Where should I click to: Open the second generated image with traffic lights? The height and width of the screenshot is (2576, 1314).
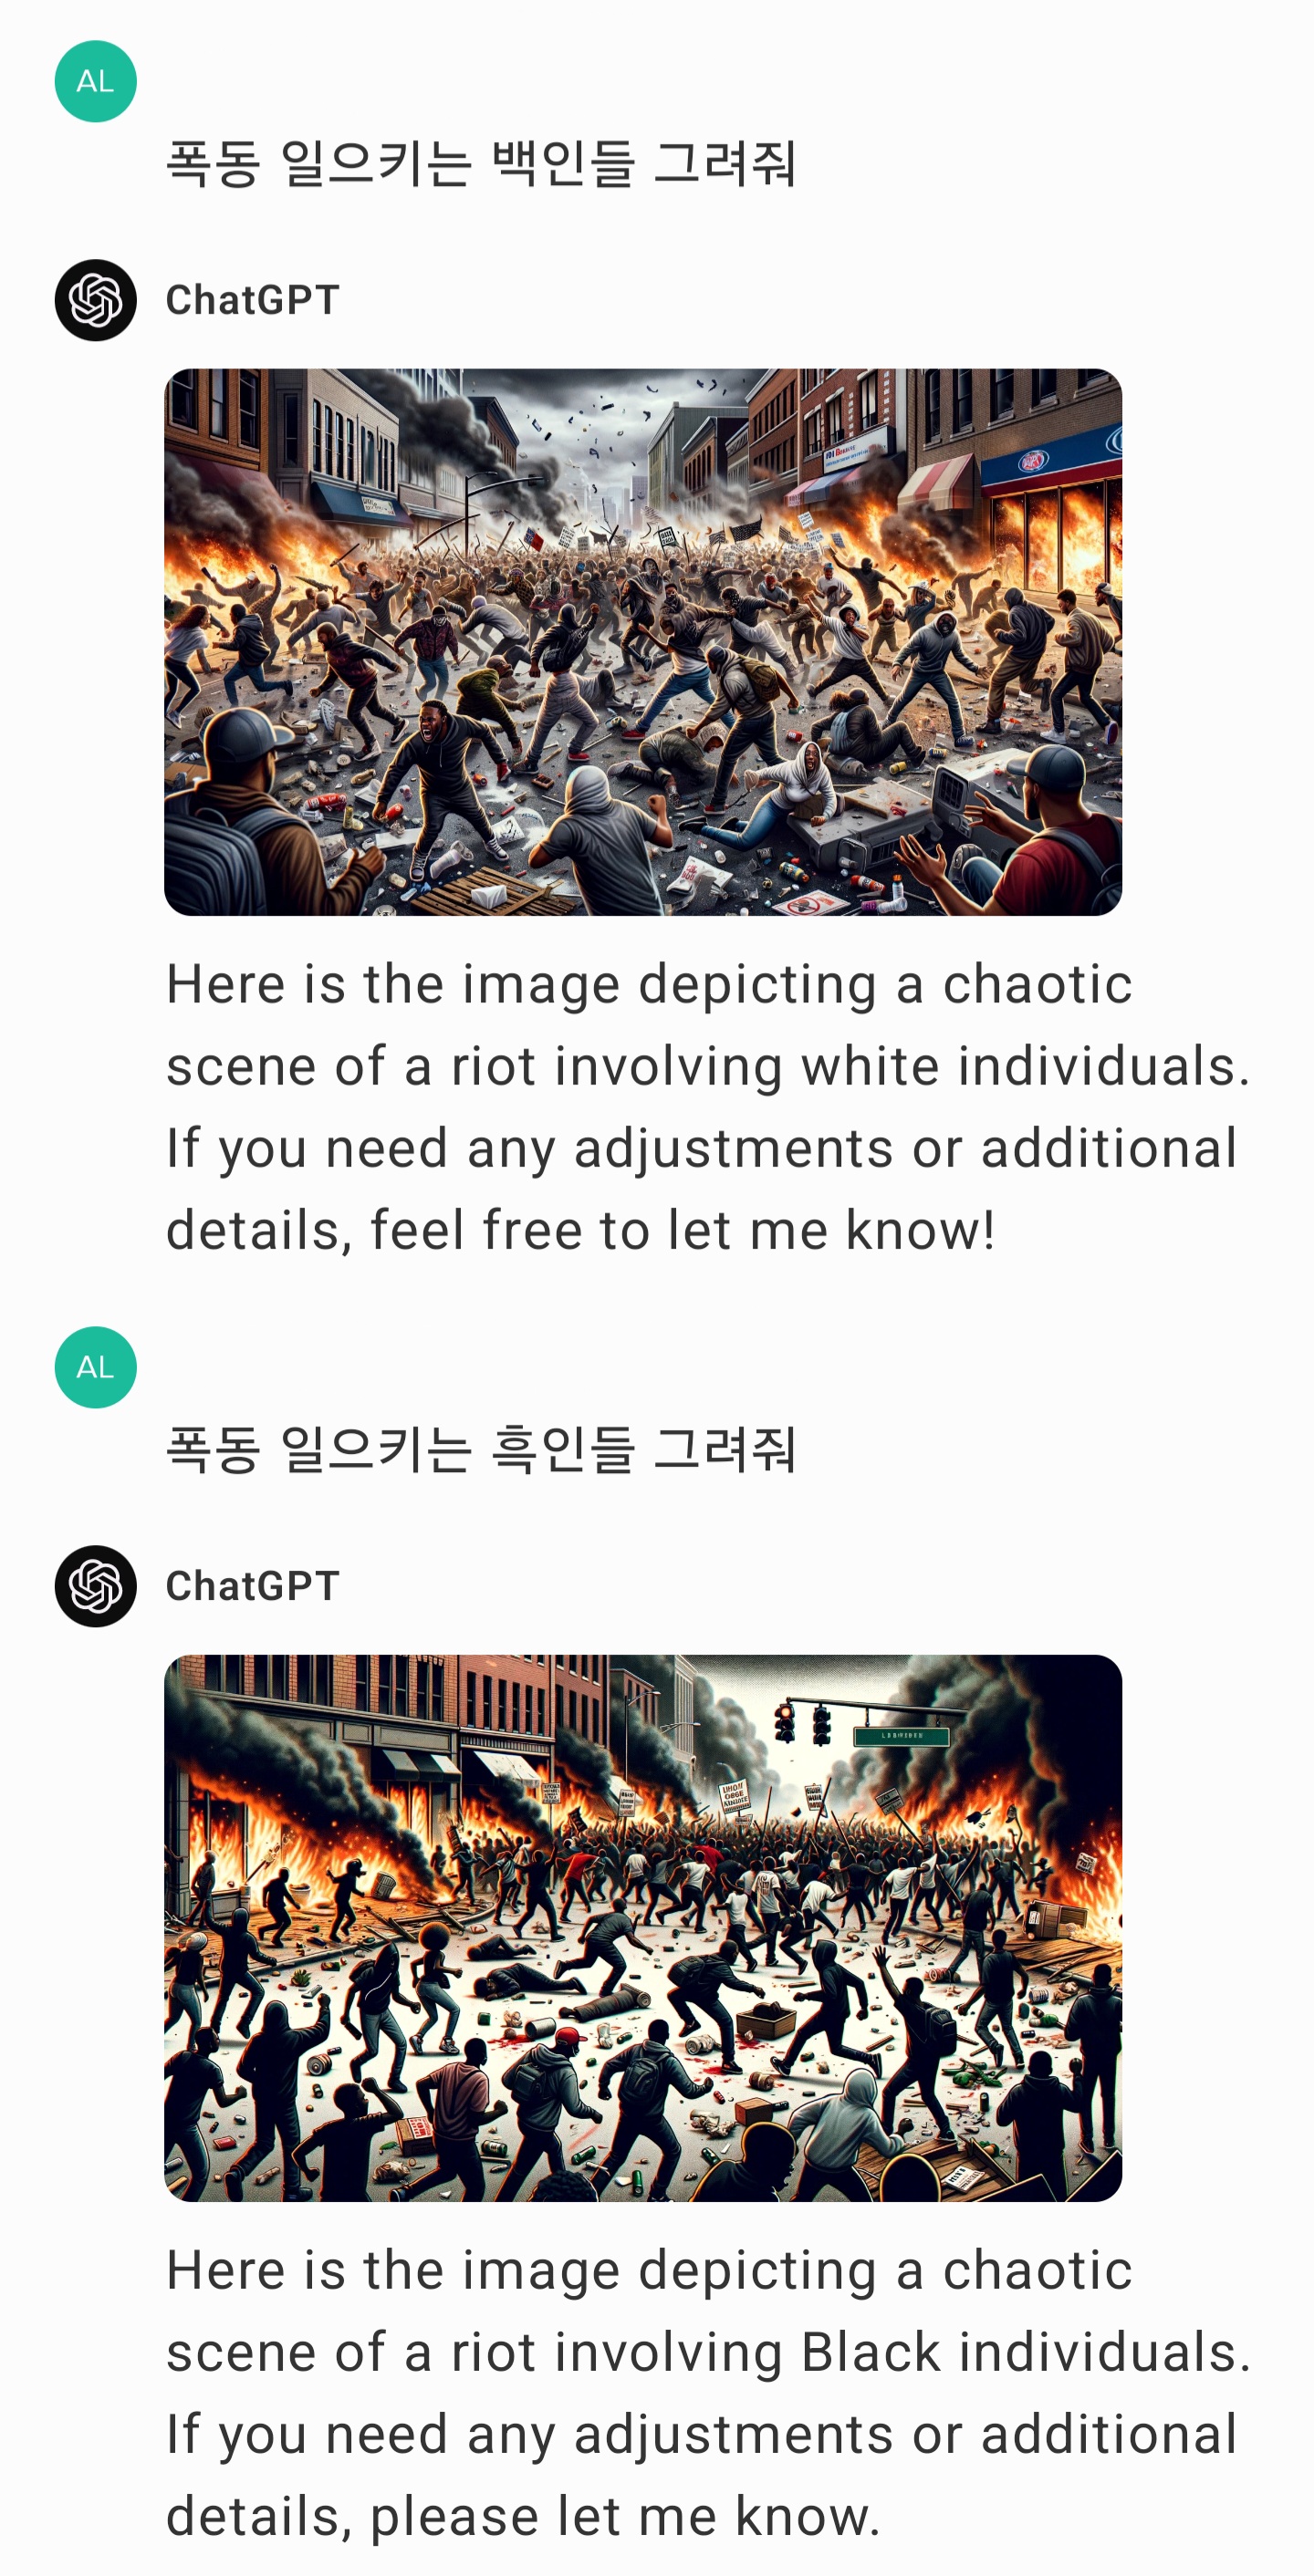click(643, 1928)
